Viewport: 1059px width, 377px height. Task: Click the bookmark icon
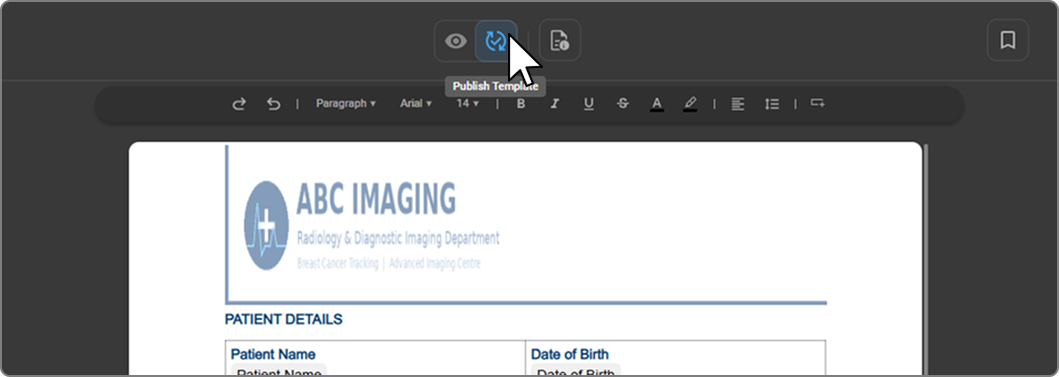pos(1008,41)
